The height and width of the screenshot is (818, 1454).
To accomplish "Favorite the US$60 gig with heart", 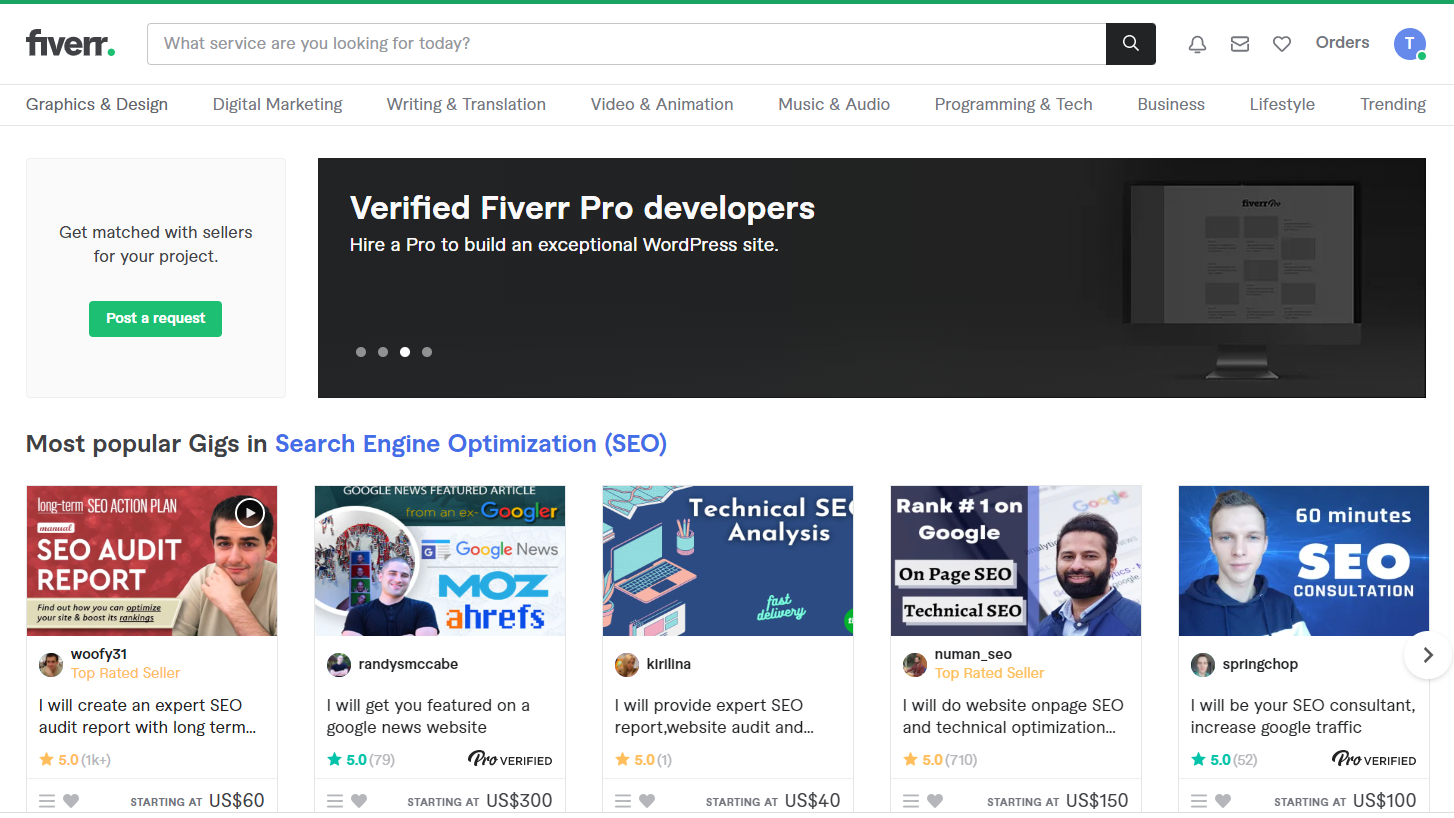I will [71, 801].
